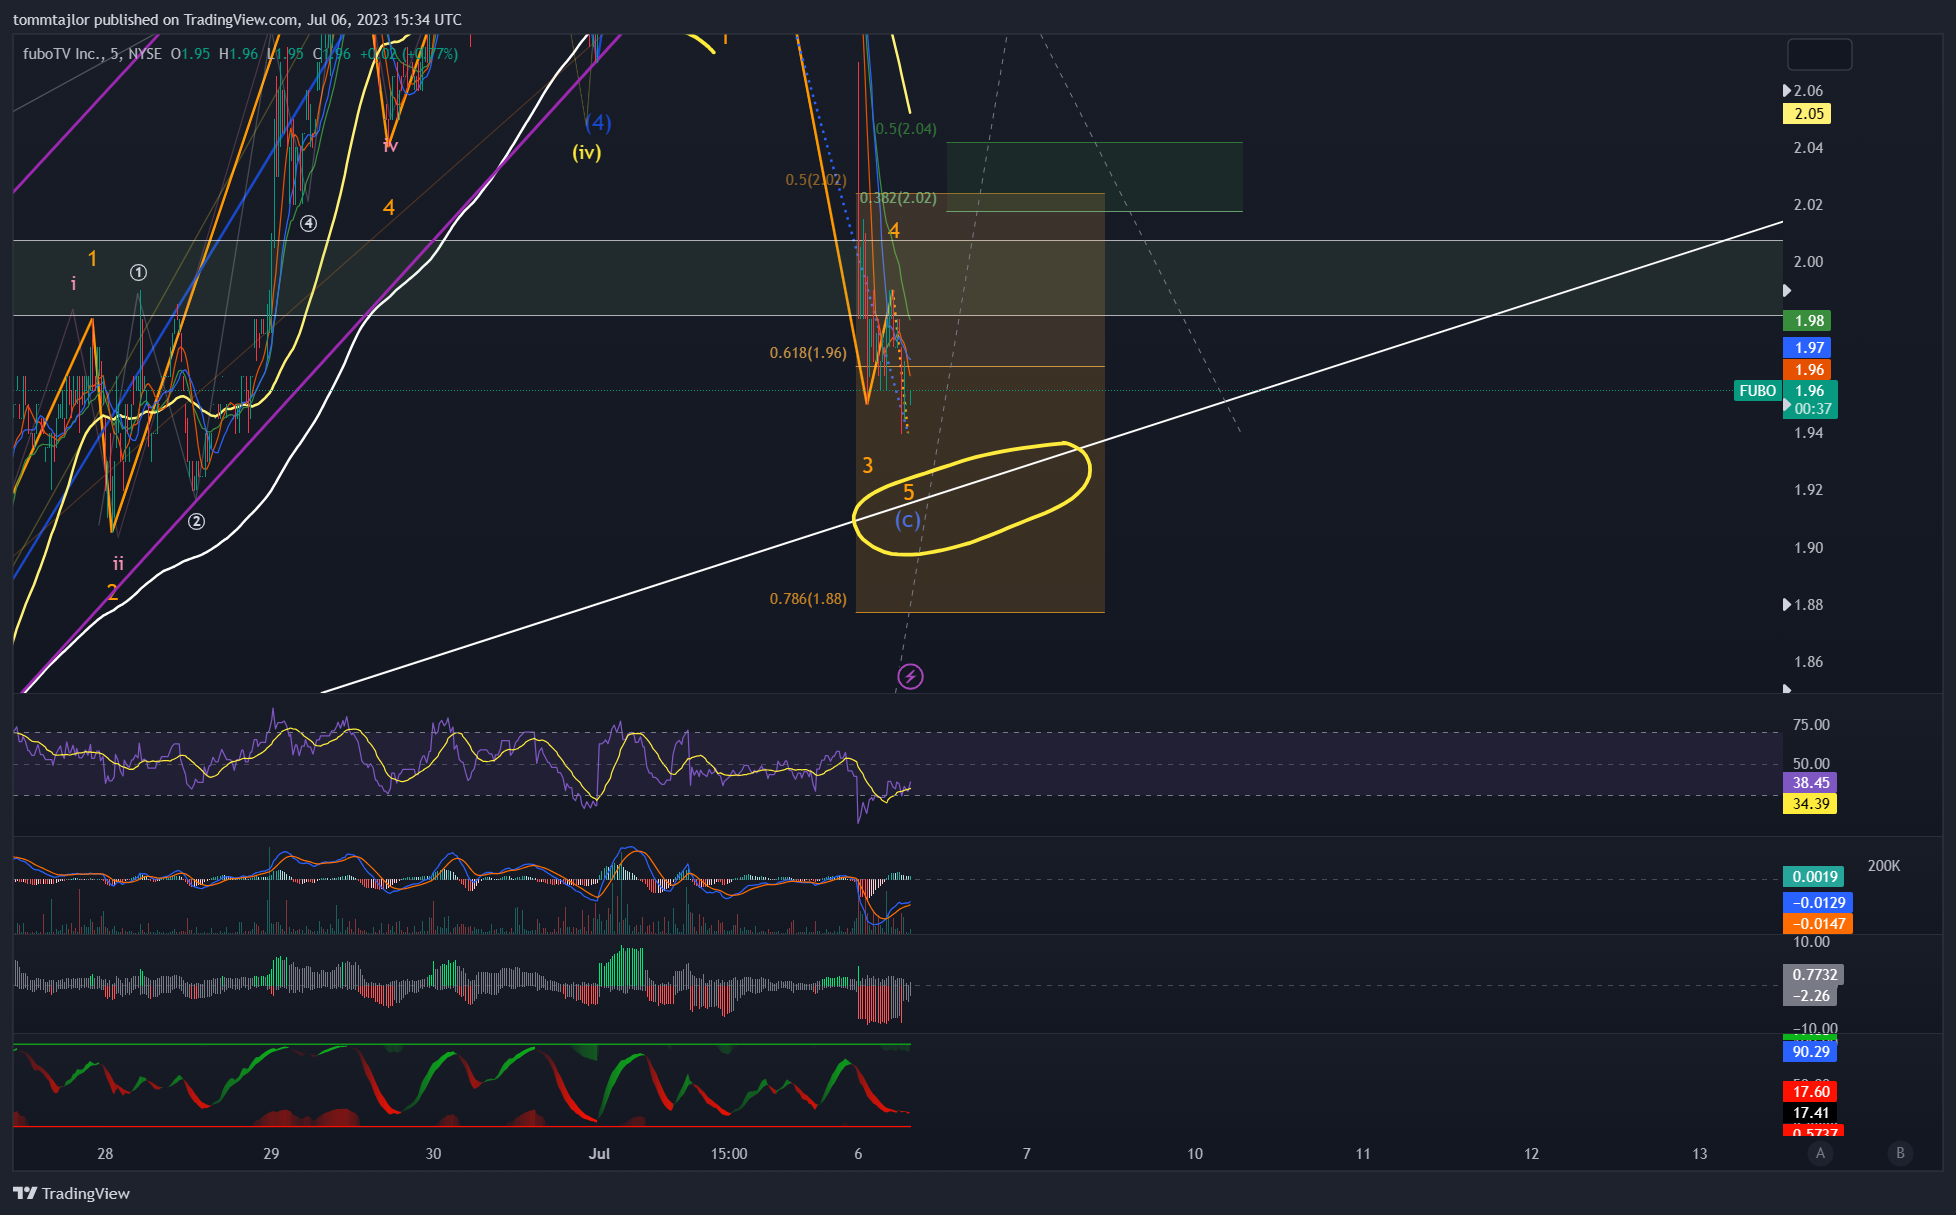Click the 13 date label on time axis
Image resolution: width=1956 pixels, height=1215 pixels.
click(1700, 1154)
